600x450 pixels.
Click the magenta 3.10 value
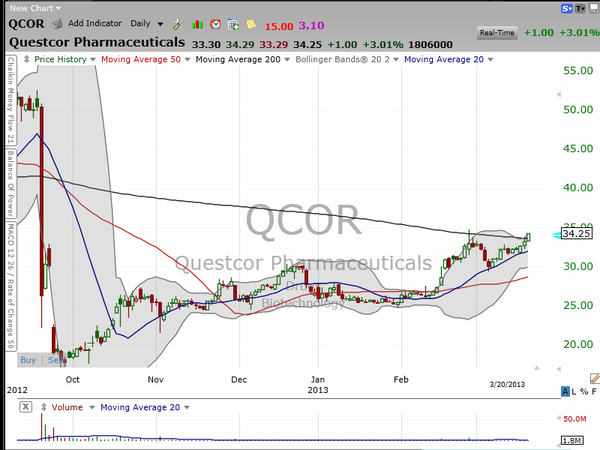pyautogui.click(x=311, y=26)
